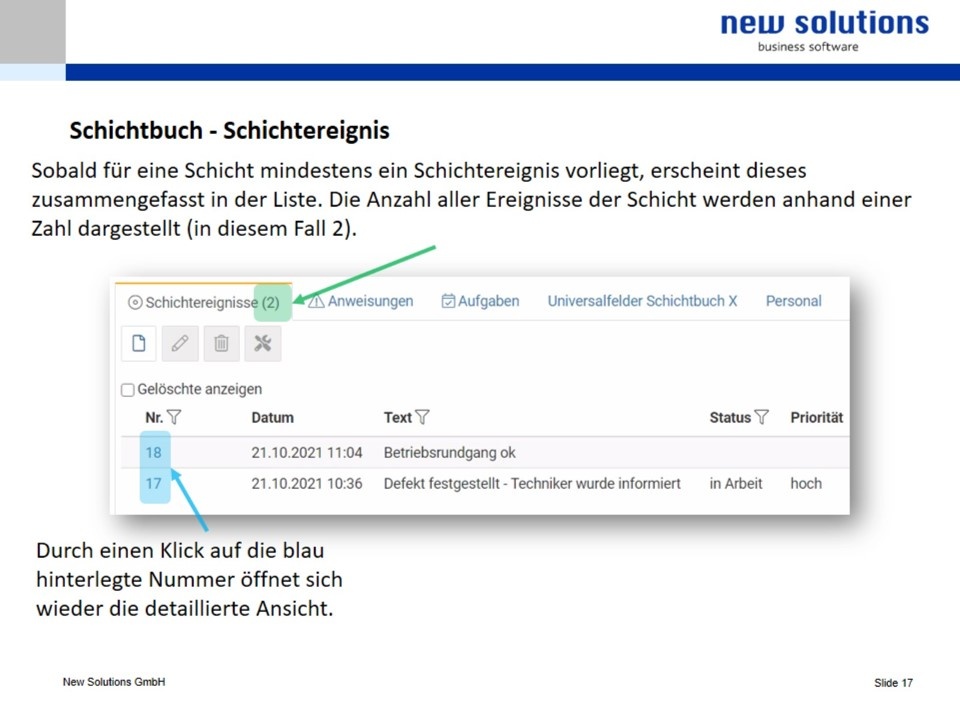Click the wrench tools icon
The image size is (960, 720).
(x=263, y=344)
